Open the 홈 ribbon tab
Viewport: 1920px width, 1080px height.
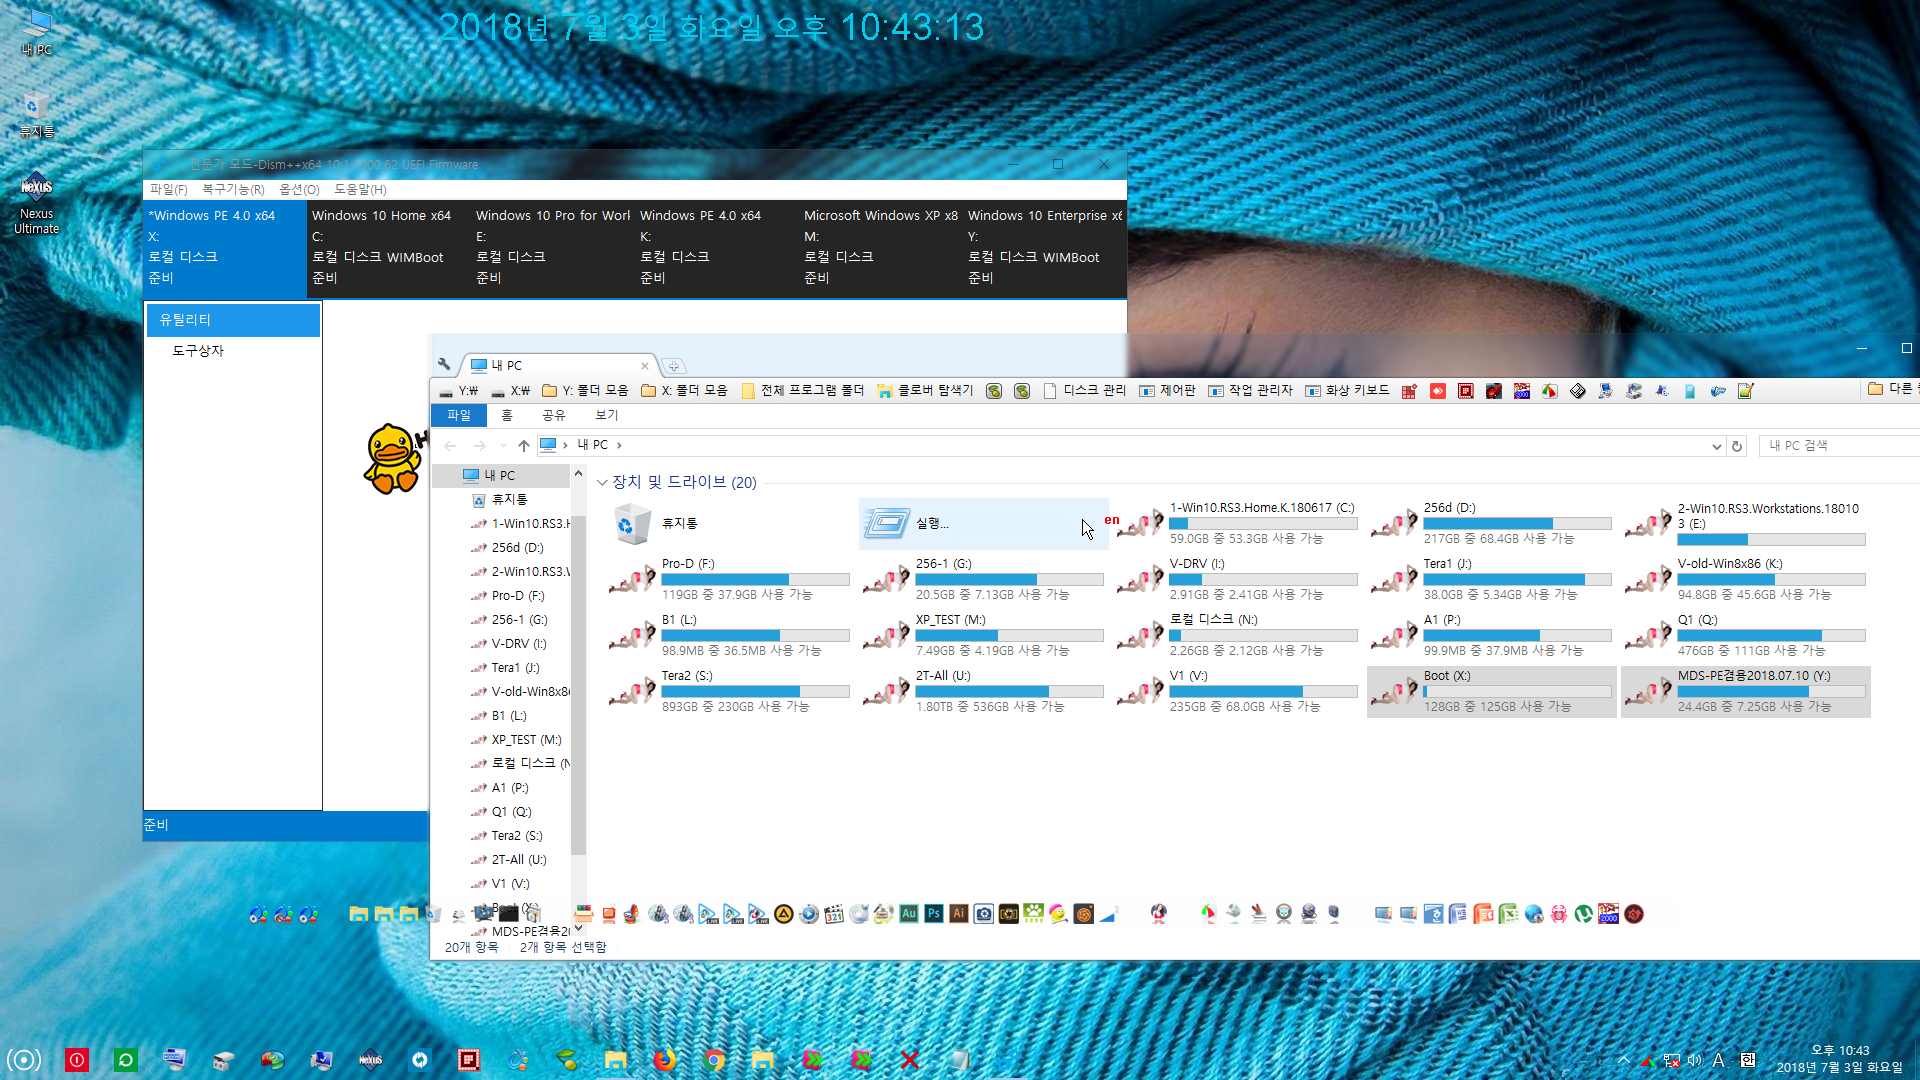(x=507, y=415)
